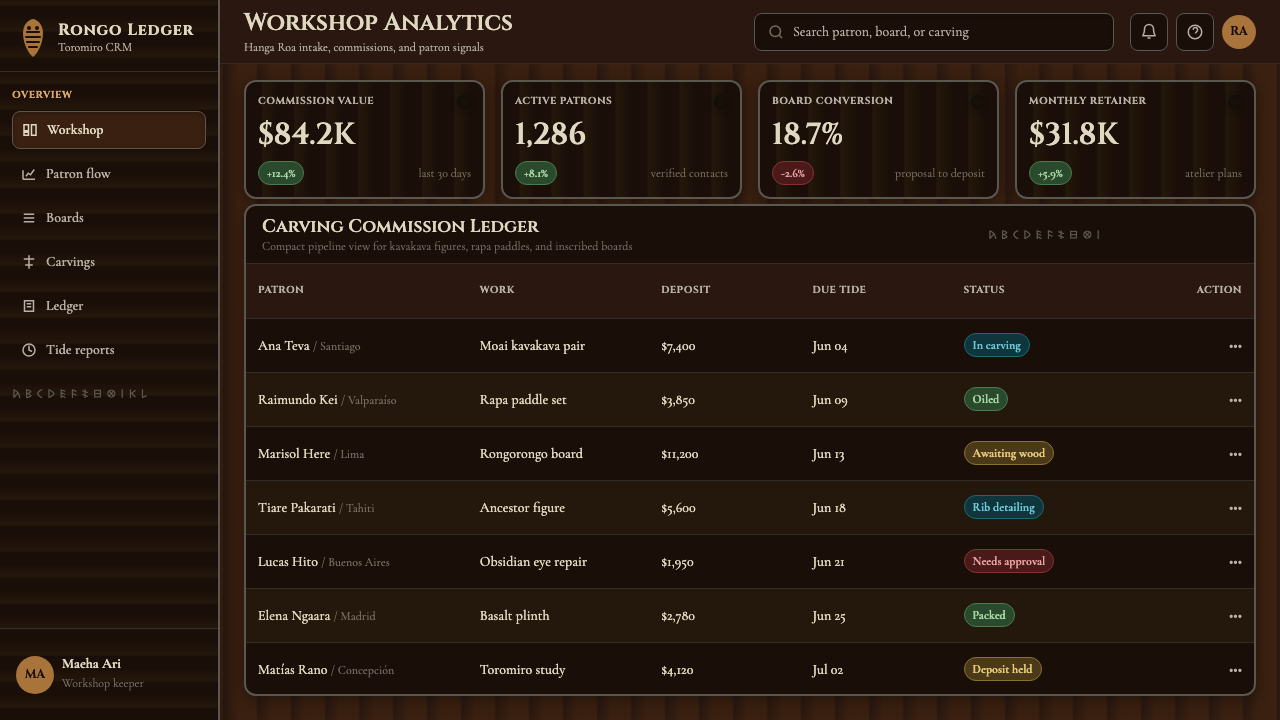The height and width of the screenshot is (720, 1280).
Task: Open the action menu for Marisol Here
Action: click(1235, 454)
